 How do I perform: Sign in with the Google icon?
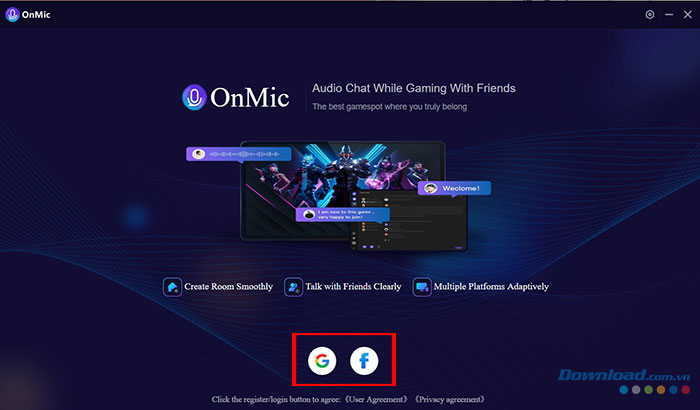point(322,360)
